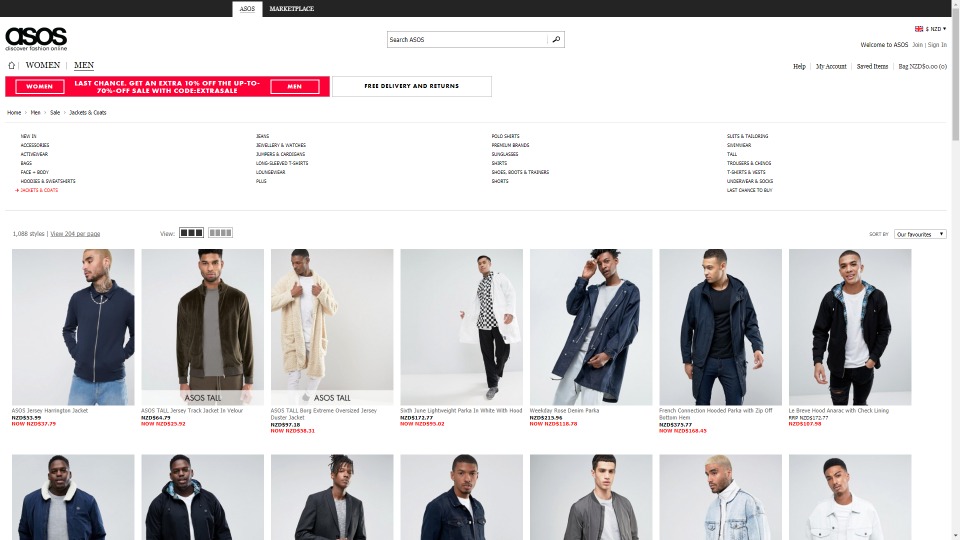Click the Weekday Rose Denim Parka title
Image resolution: width=960 pixels, height=540 pixels.
click(564, 411)
